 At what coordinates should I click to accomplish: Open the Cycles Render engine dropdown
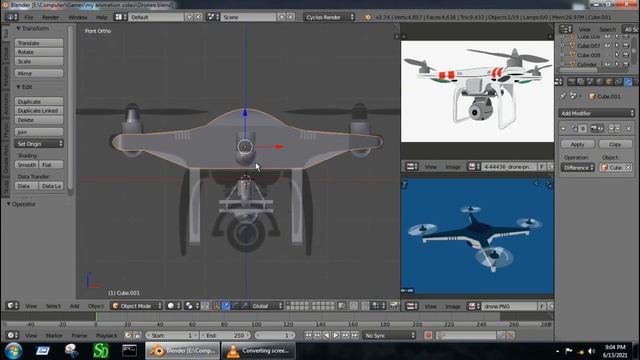coord(329,17)
